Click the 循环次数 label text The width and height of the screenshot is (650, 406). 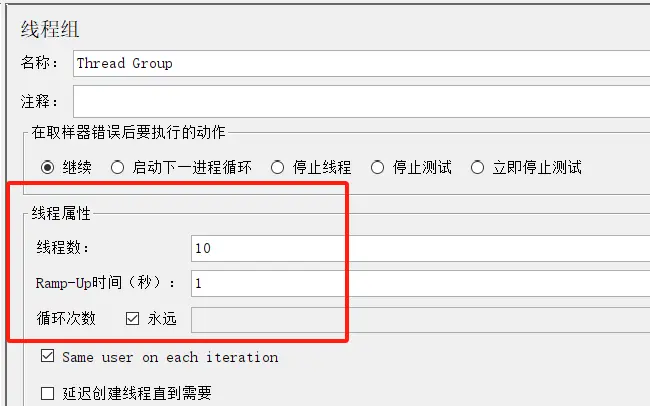point(65,319)
